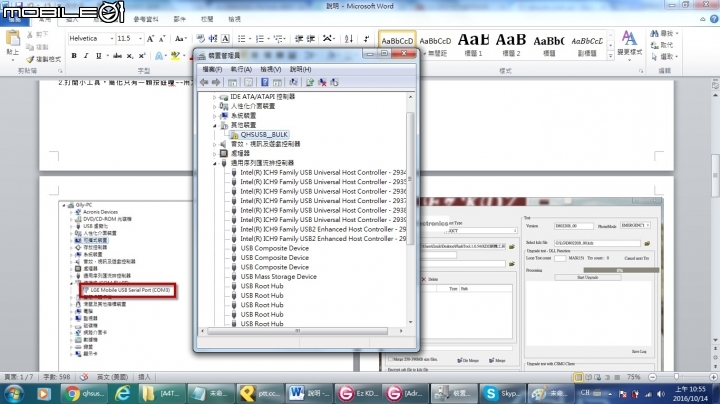Collapse 通用序列匯流排控制器 tree node

(214, 163)
